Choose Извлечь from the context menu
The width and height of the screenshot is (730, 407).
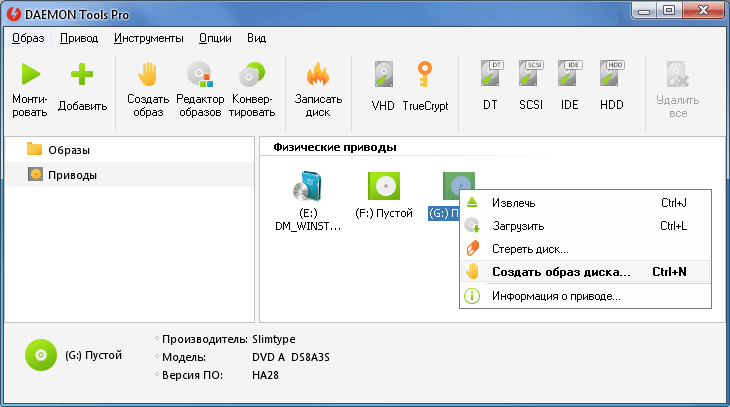pyautogui.click(x=512, y=203)
